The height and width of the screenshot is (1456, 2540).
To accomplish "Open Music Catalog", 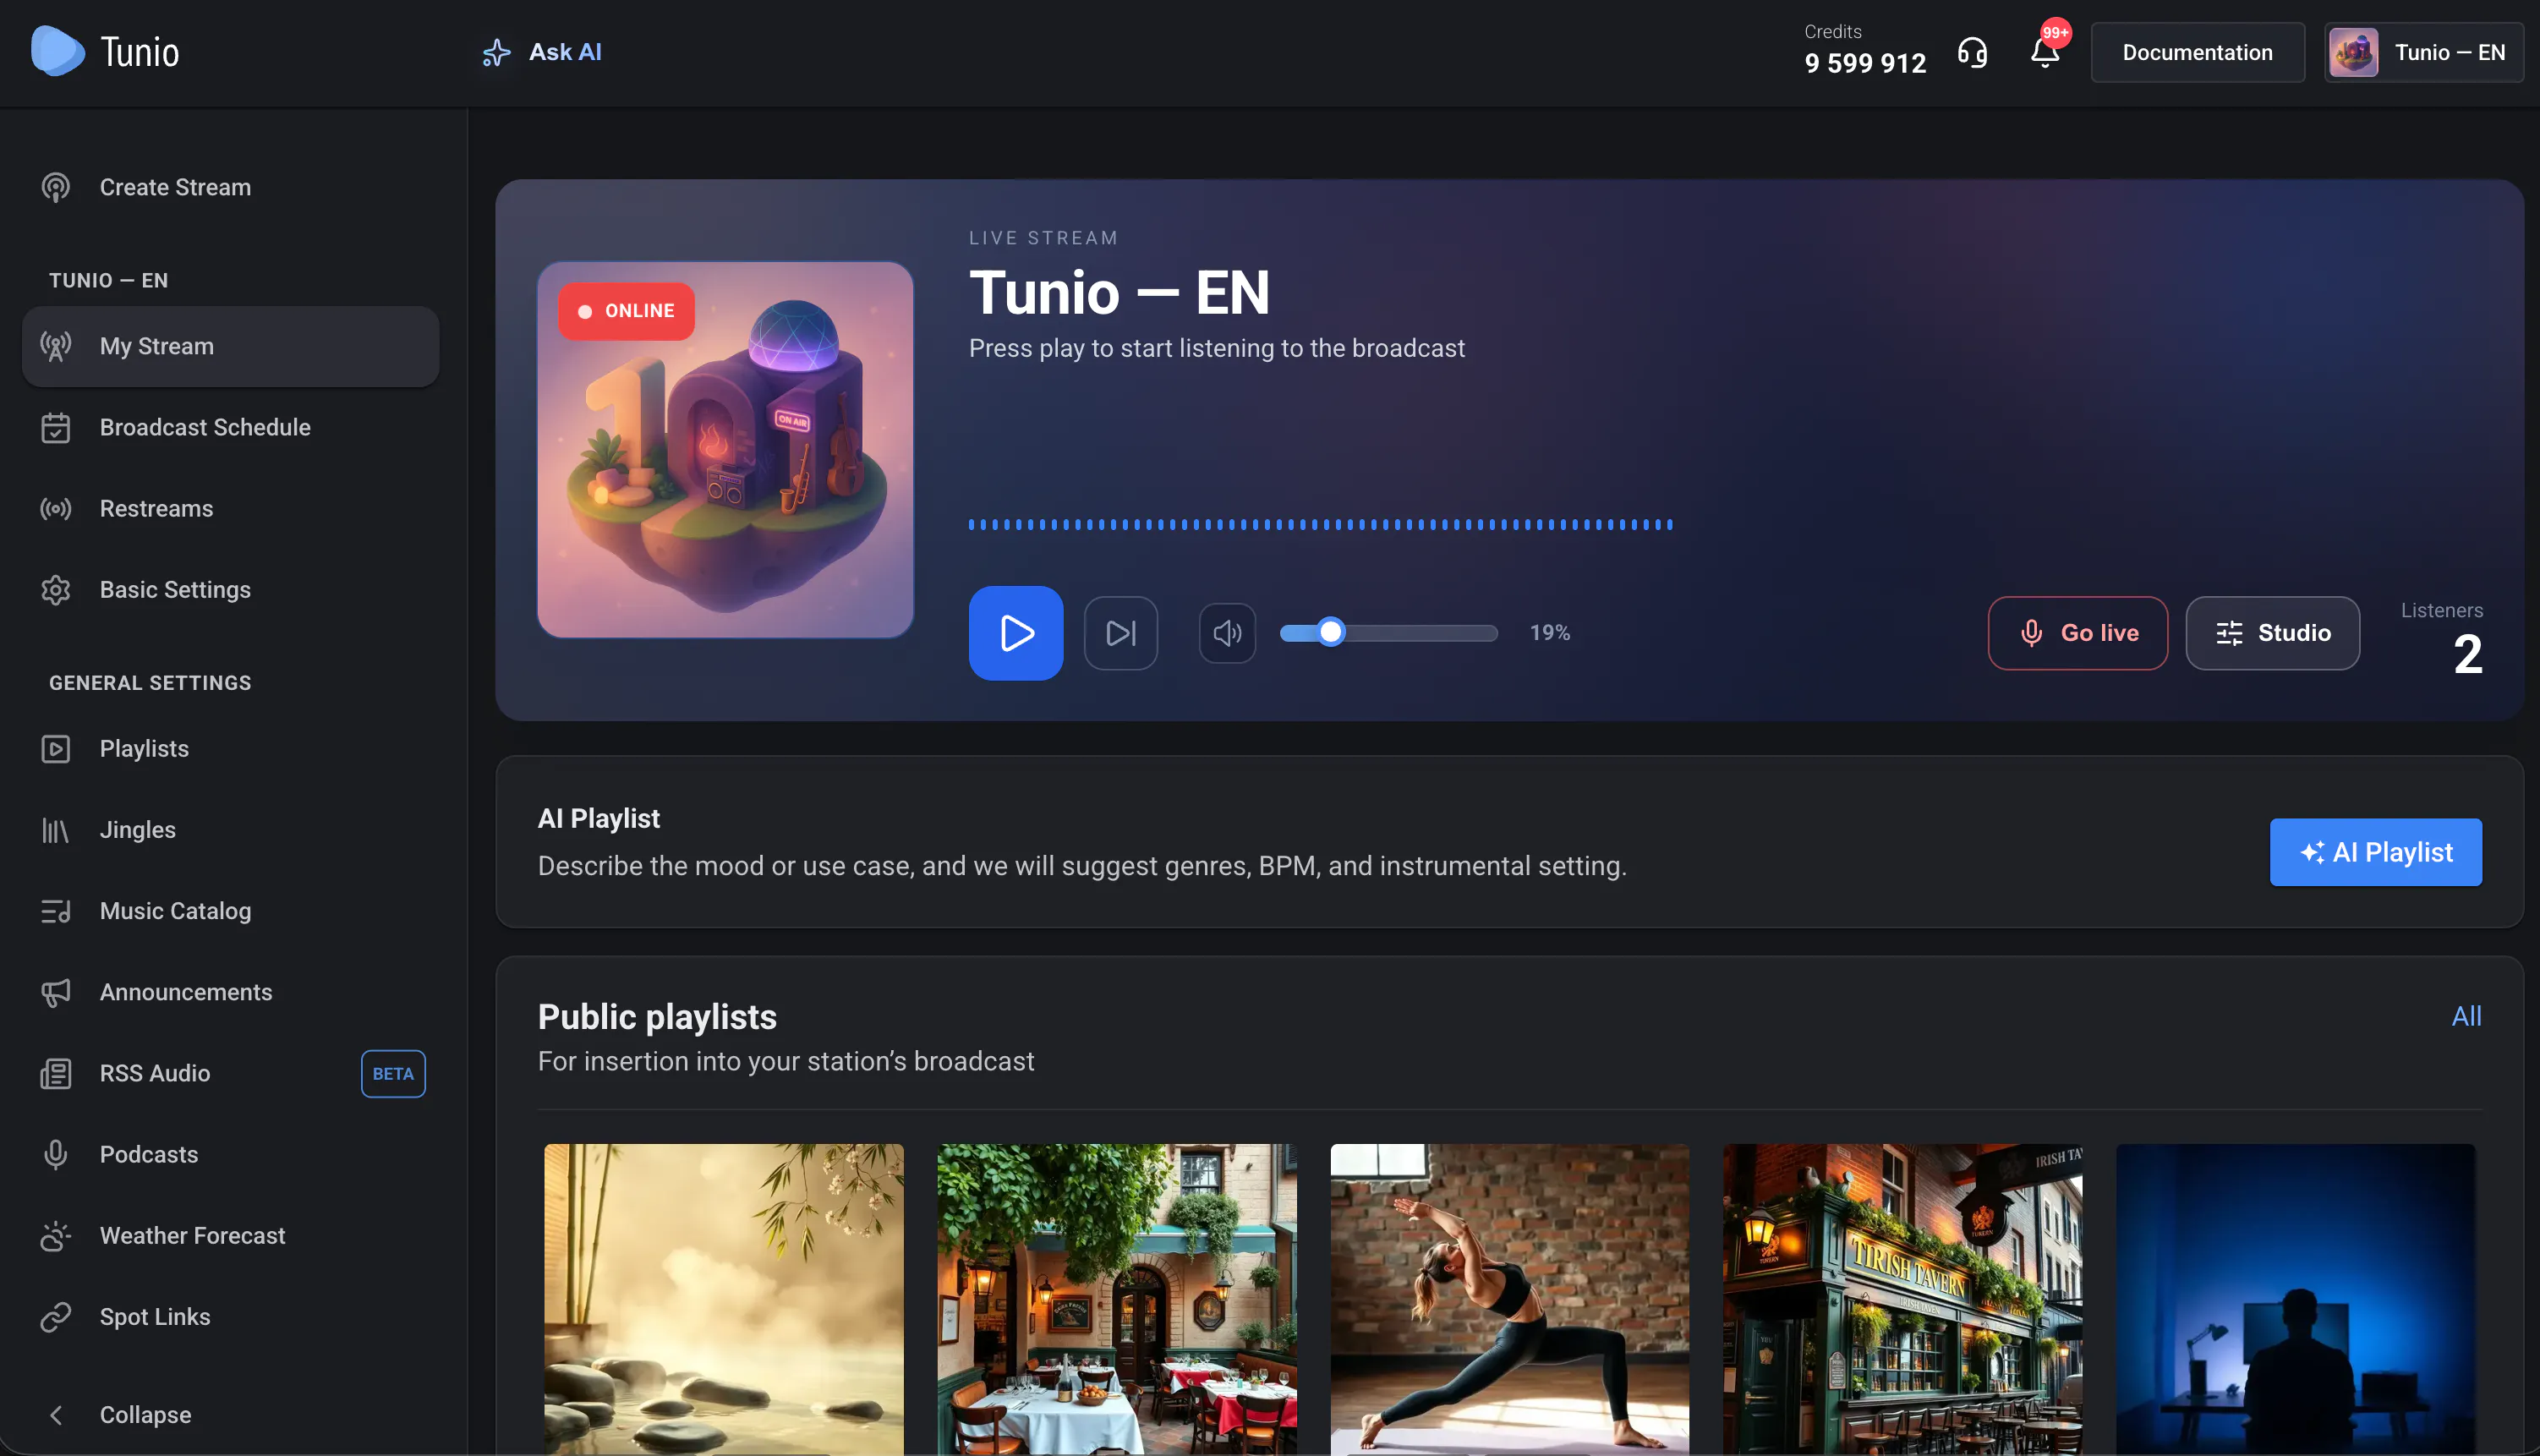I will click(230, 910).
